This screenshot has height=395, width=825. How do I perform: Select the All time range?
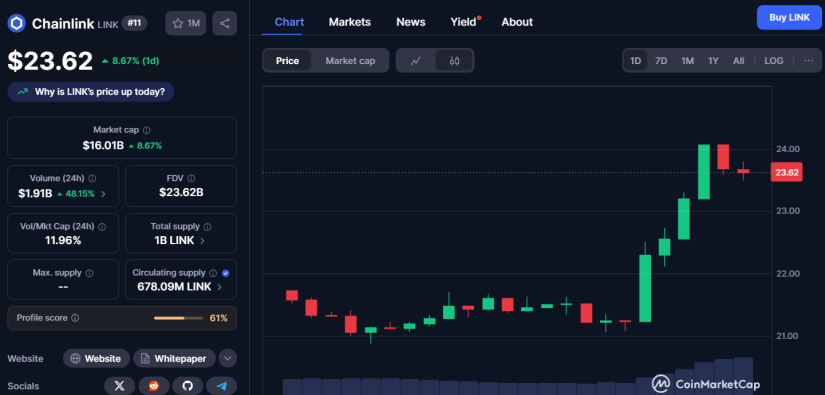click(x=739, y=60)
